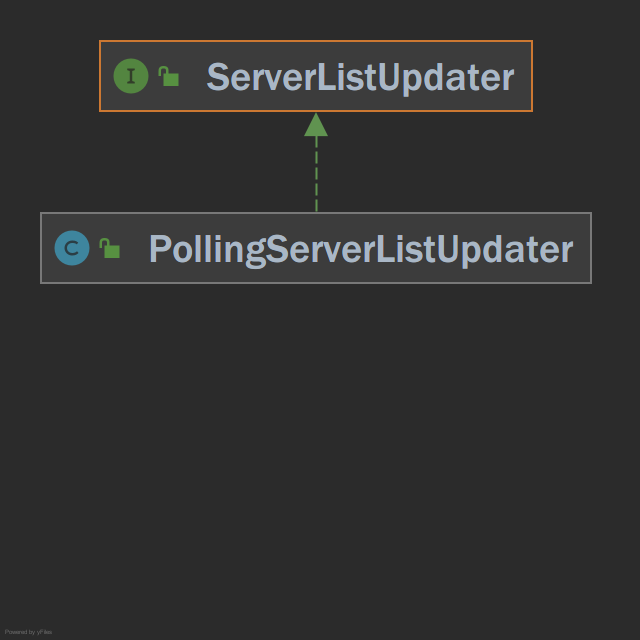Select the PollingServerListUpdater name label
Viewport: 640px width, 640px height.
coord(361,250)
